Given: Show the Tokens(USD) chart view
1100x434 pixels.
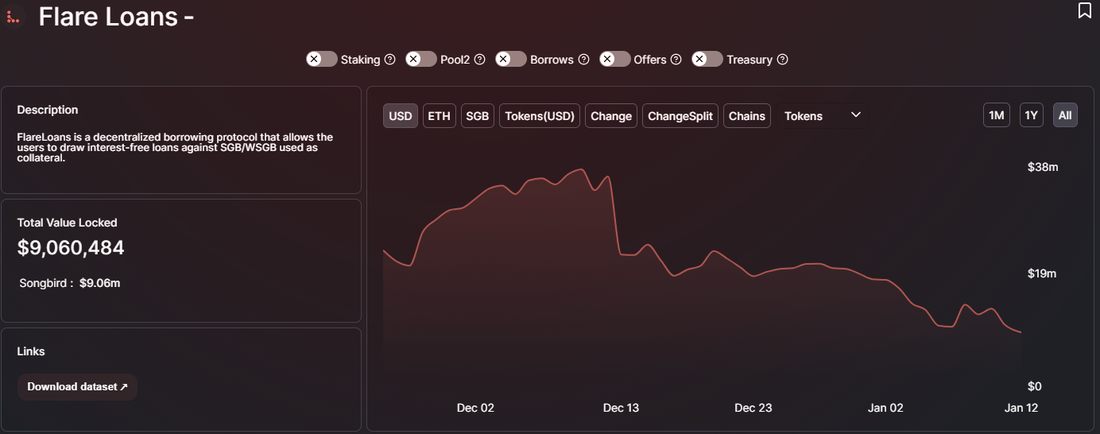Looking at the screenshot, I should pos(540,116).
